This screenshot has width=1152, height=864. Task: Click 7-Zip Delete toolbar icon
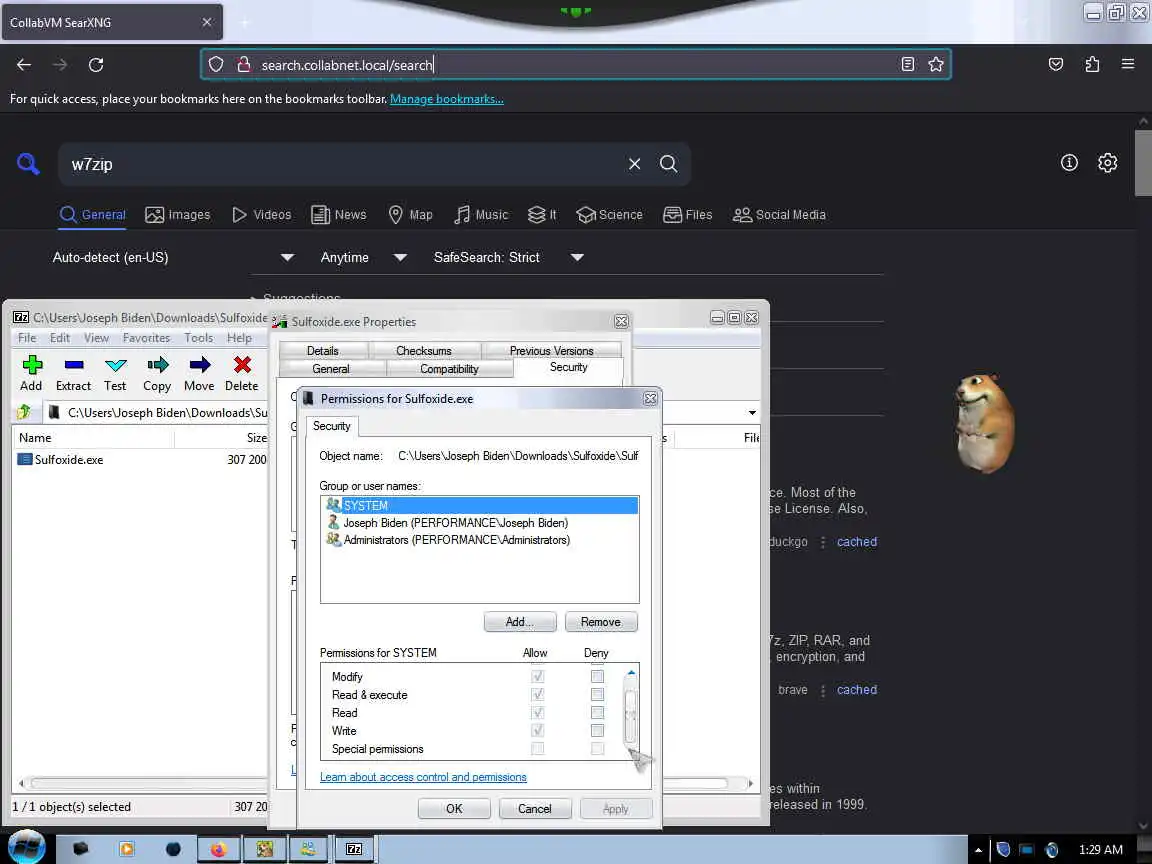click(242, 365)
